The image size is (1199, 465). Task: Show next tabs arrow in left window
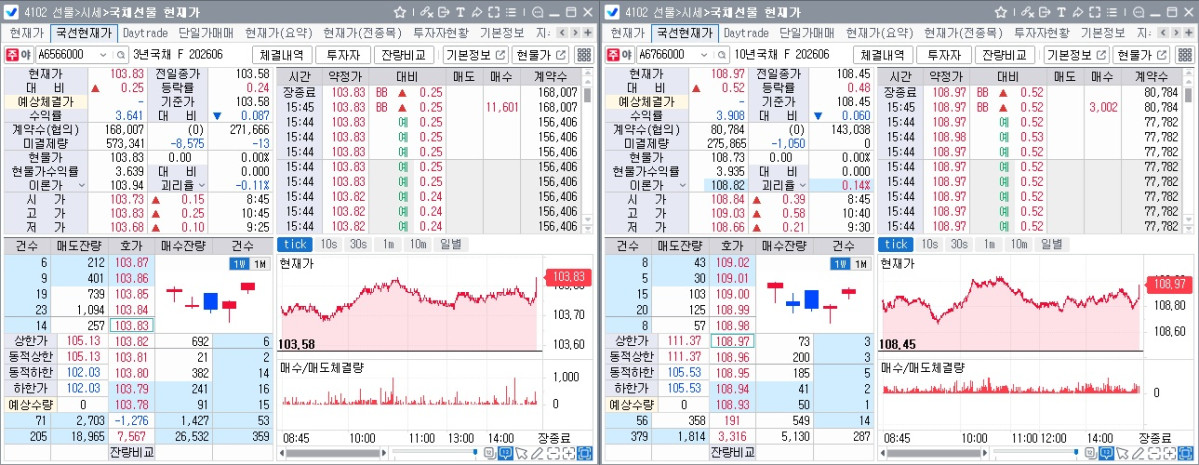575,33
